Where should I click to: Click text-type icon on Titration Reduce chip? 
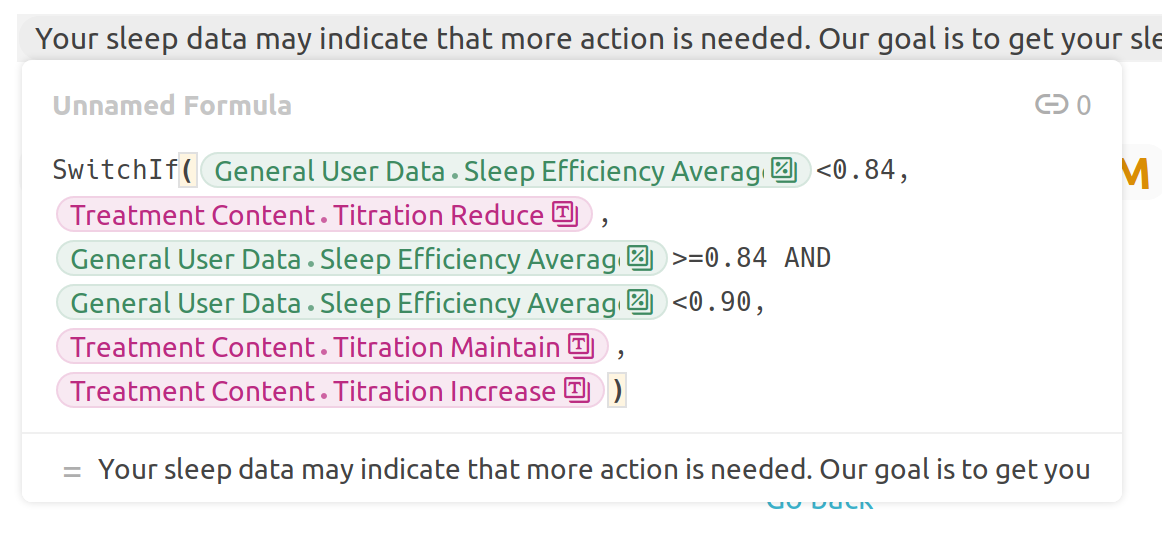click(565, 214)
